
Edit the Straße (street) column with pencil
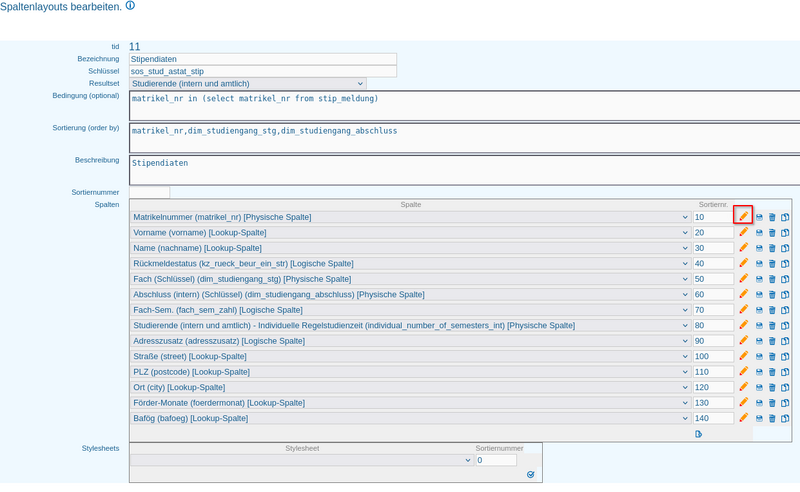coord(743,356)
